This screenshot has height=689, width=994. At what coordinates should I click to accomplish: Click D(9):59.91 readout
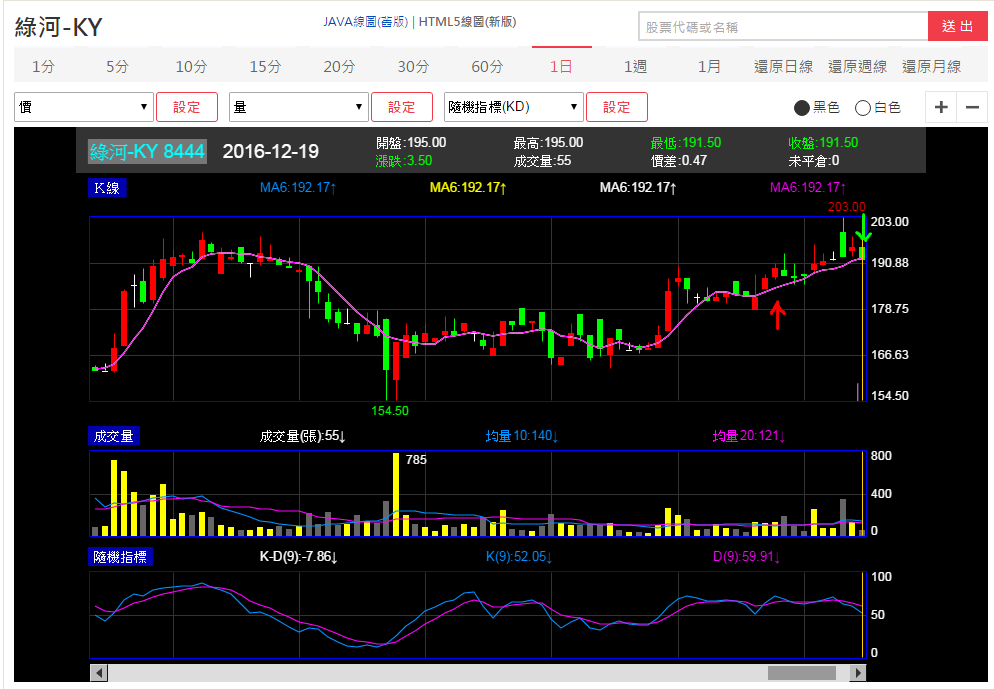pos(746,557)
